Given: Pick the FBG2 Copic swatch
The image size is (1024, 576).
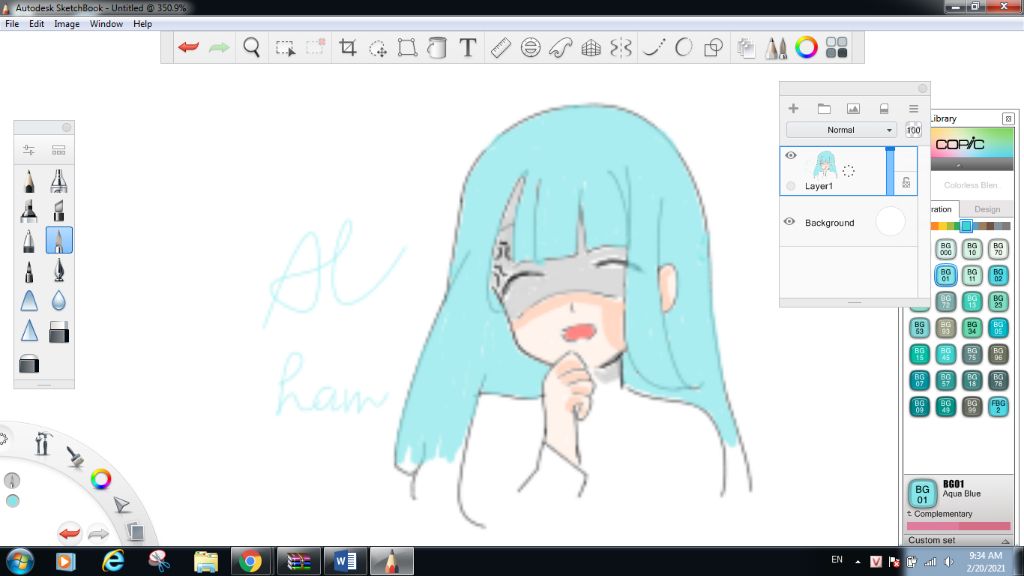Looking at the screenshot, I should pyautogui.click(x=998, y=406).
